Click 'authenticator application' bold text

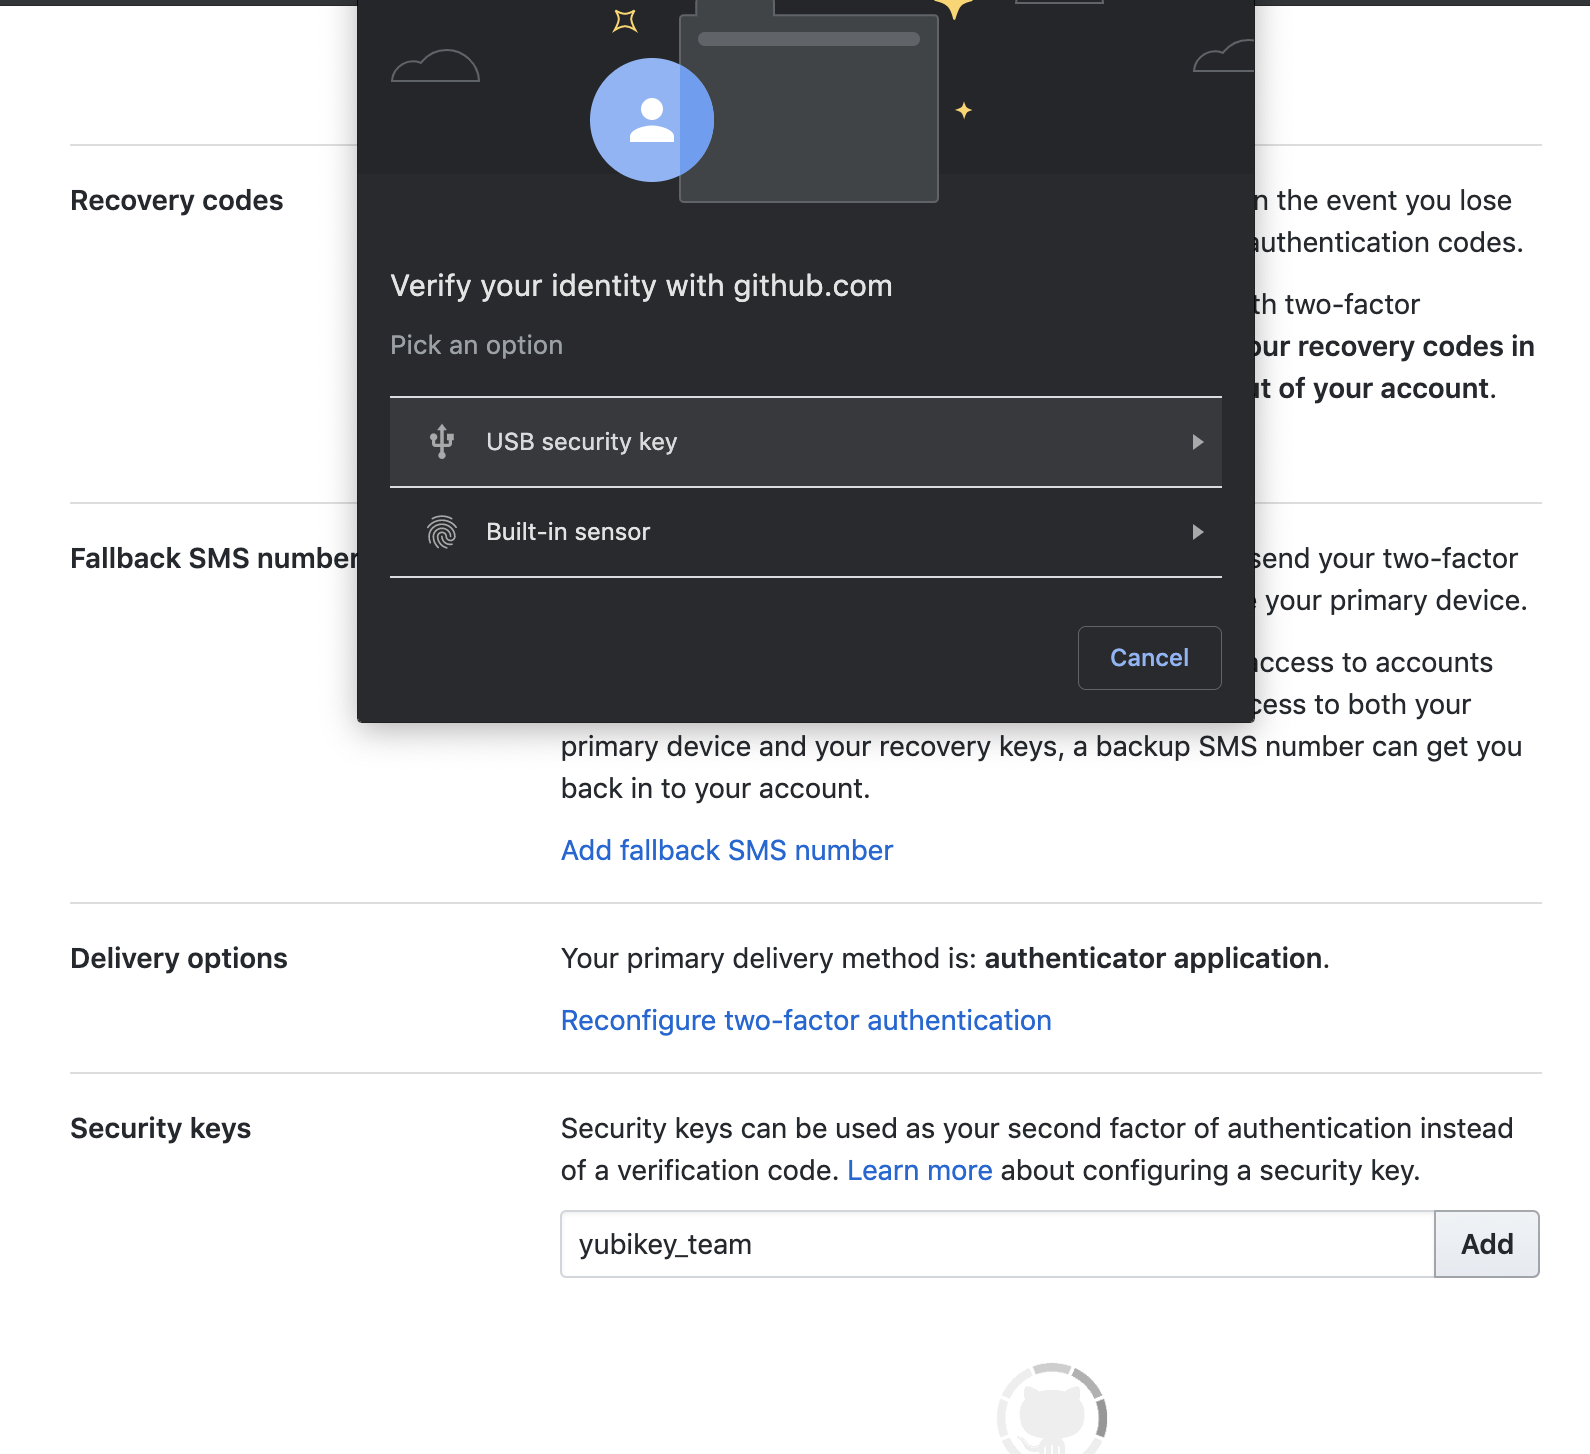[x=1153, y=958]
